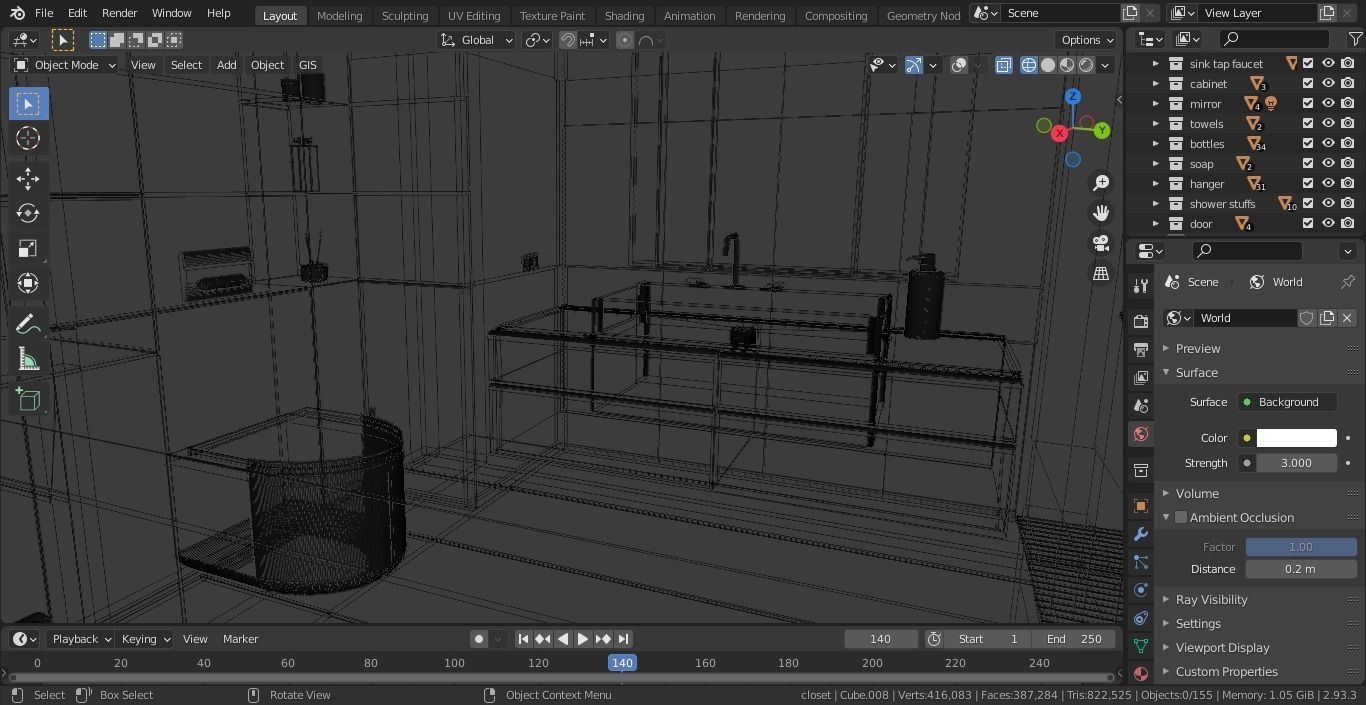The image size is (1366, 705).
Task: Enable solid viewport shading
Action: coord(1047,65)
